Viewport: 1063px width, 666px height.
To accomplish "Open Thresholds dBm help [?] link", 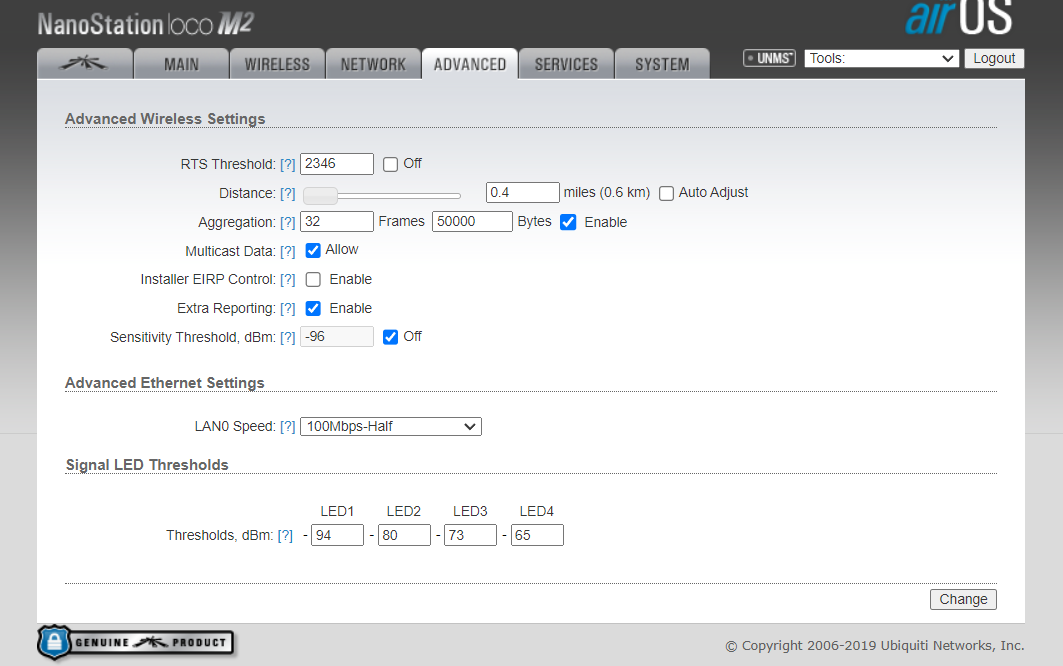I will pyautogui.click(x=285, y=536).
